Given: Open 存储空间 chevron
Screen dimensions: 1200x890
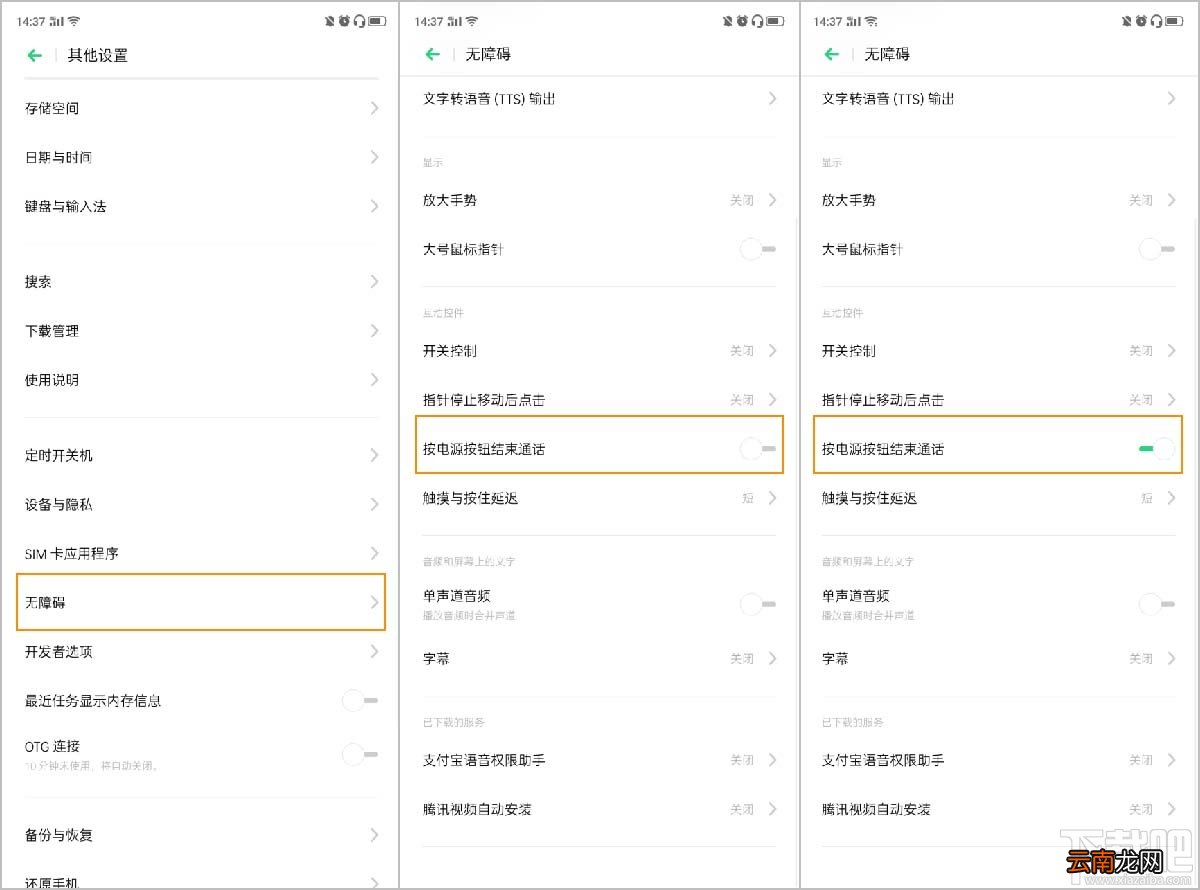Looking at the screenshot, I should pyautogui.click(x=374, y=108).
